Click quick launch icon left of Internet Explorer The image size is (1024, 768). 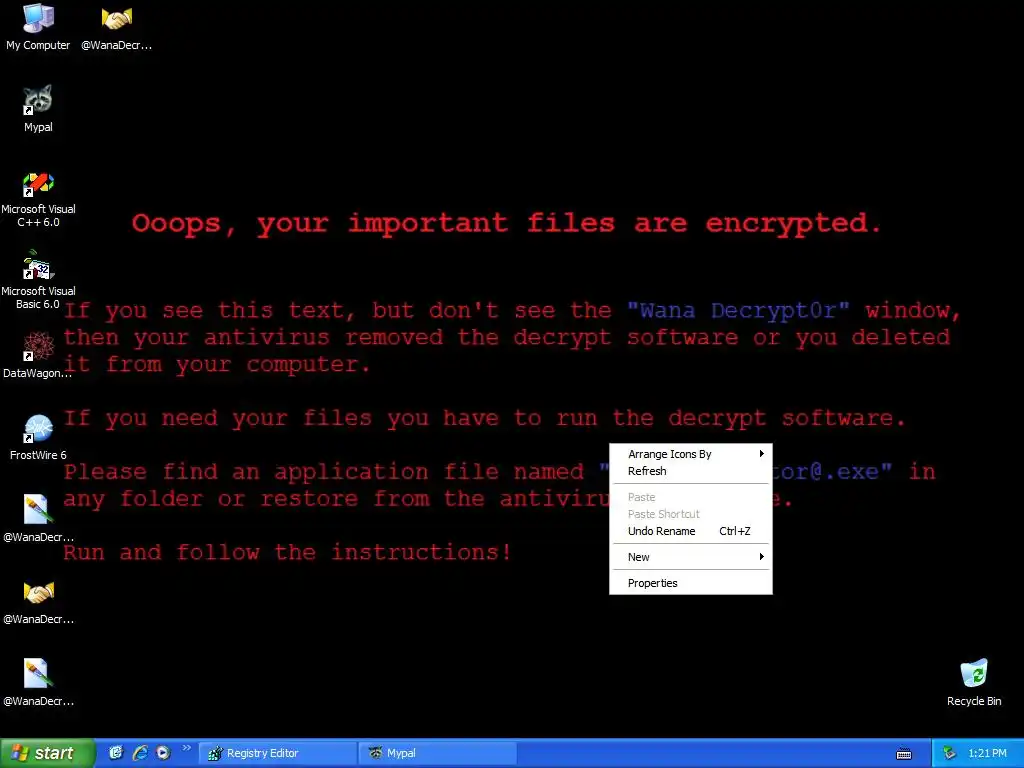[x=116, y=753]
